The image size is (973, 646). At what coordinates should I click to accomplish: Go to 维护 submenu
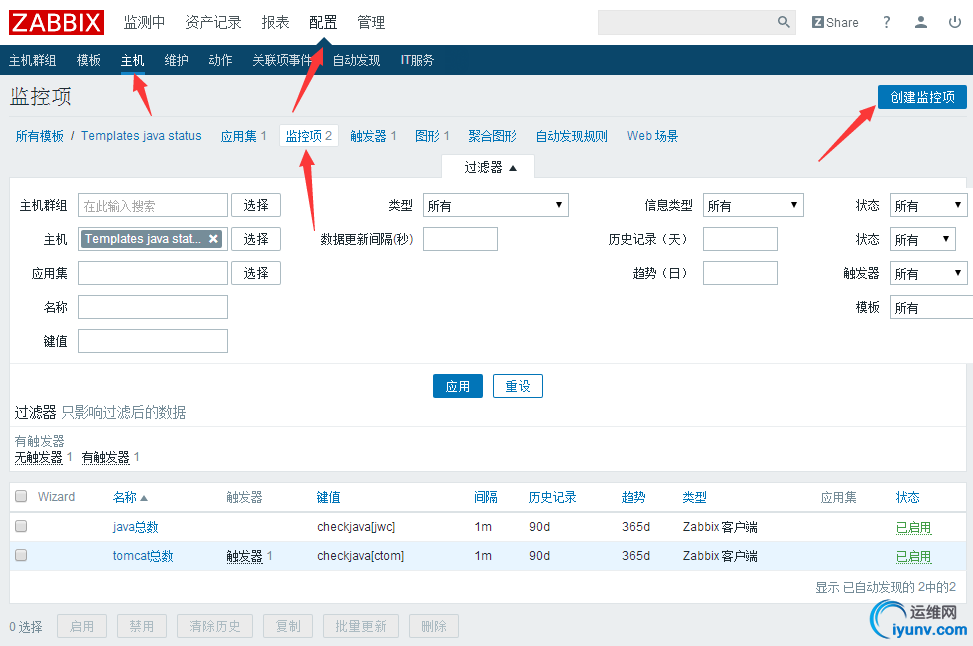tap(176, 60)
